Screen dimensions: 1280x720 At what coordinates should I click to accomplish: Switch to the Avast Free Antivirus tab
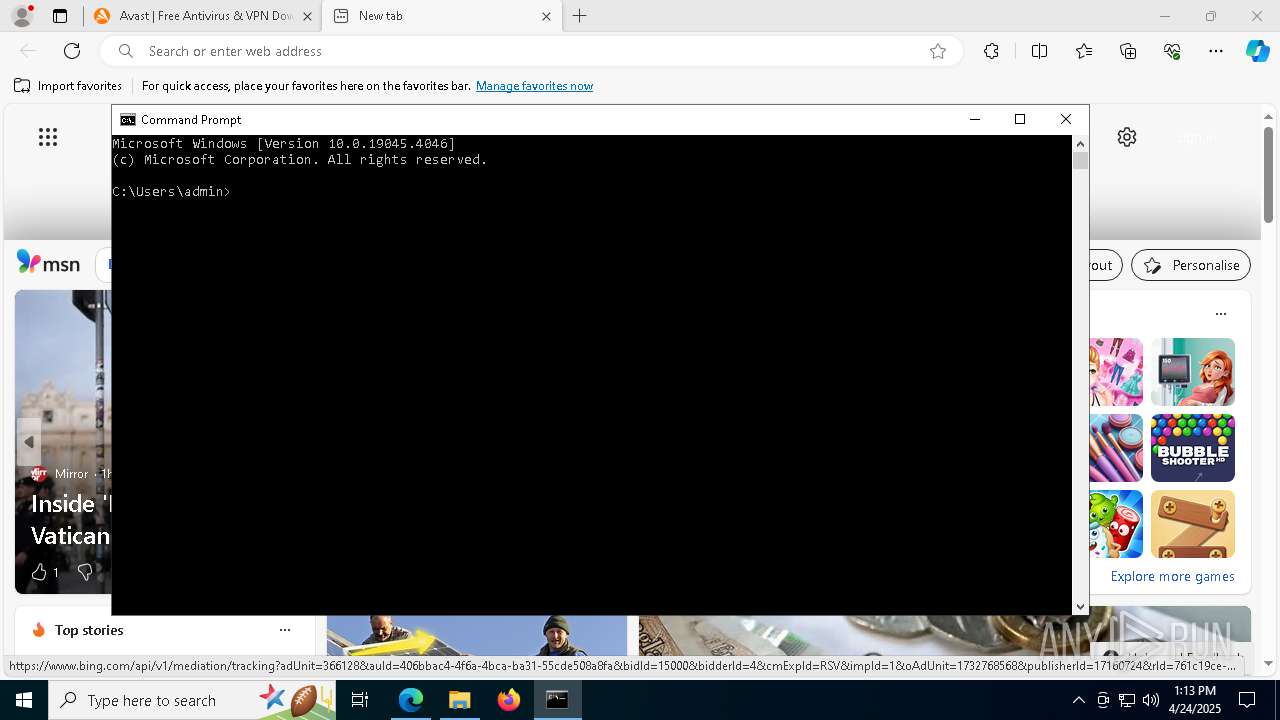(x=202, y=16)
